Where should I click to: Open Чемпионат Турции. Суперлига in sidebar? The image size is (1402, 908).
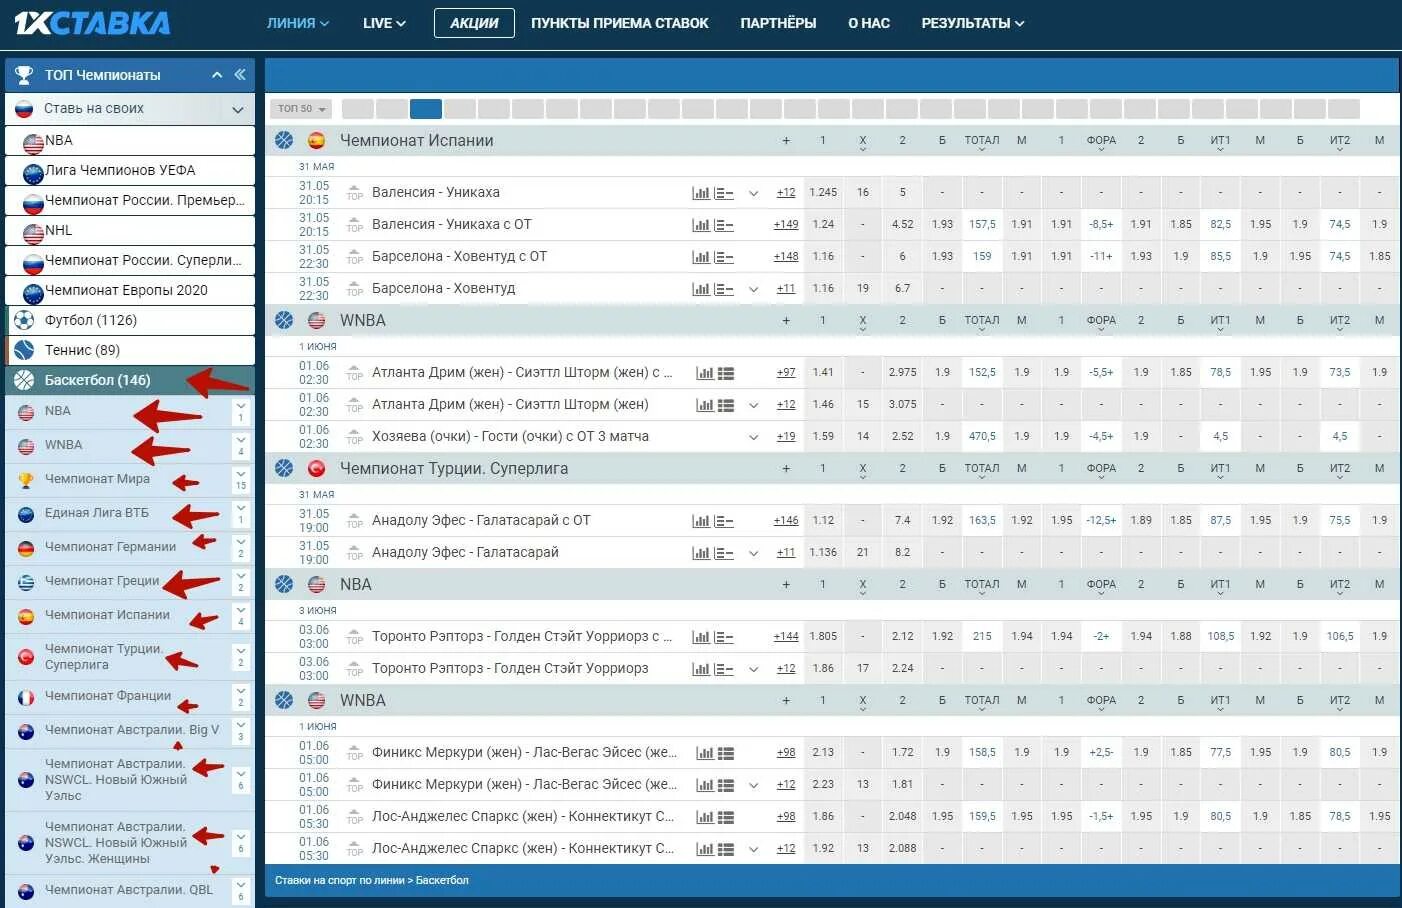(x=104, y=657)
